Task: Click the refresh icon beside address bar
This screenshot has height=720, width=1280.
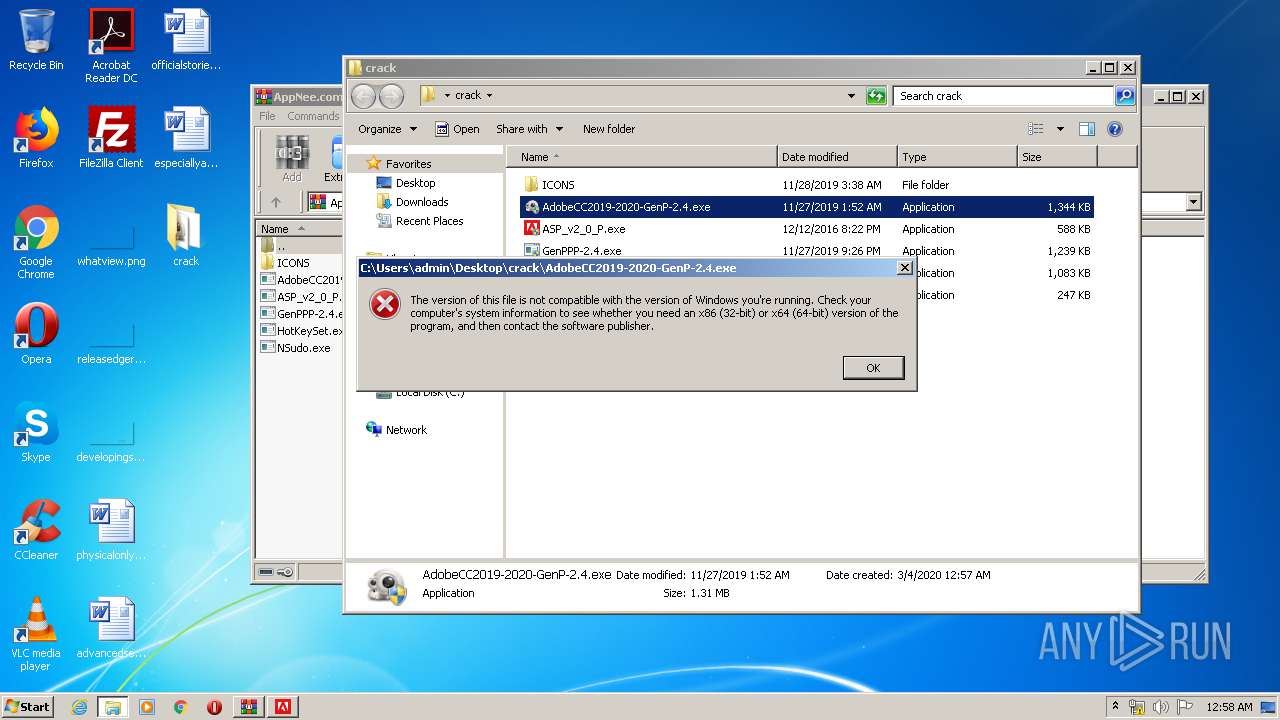Action: [876, 96]
